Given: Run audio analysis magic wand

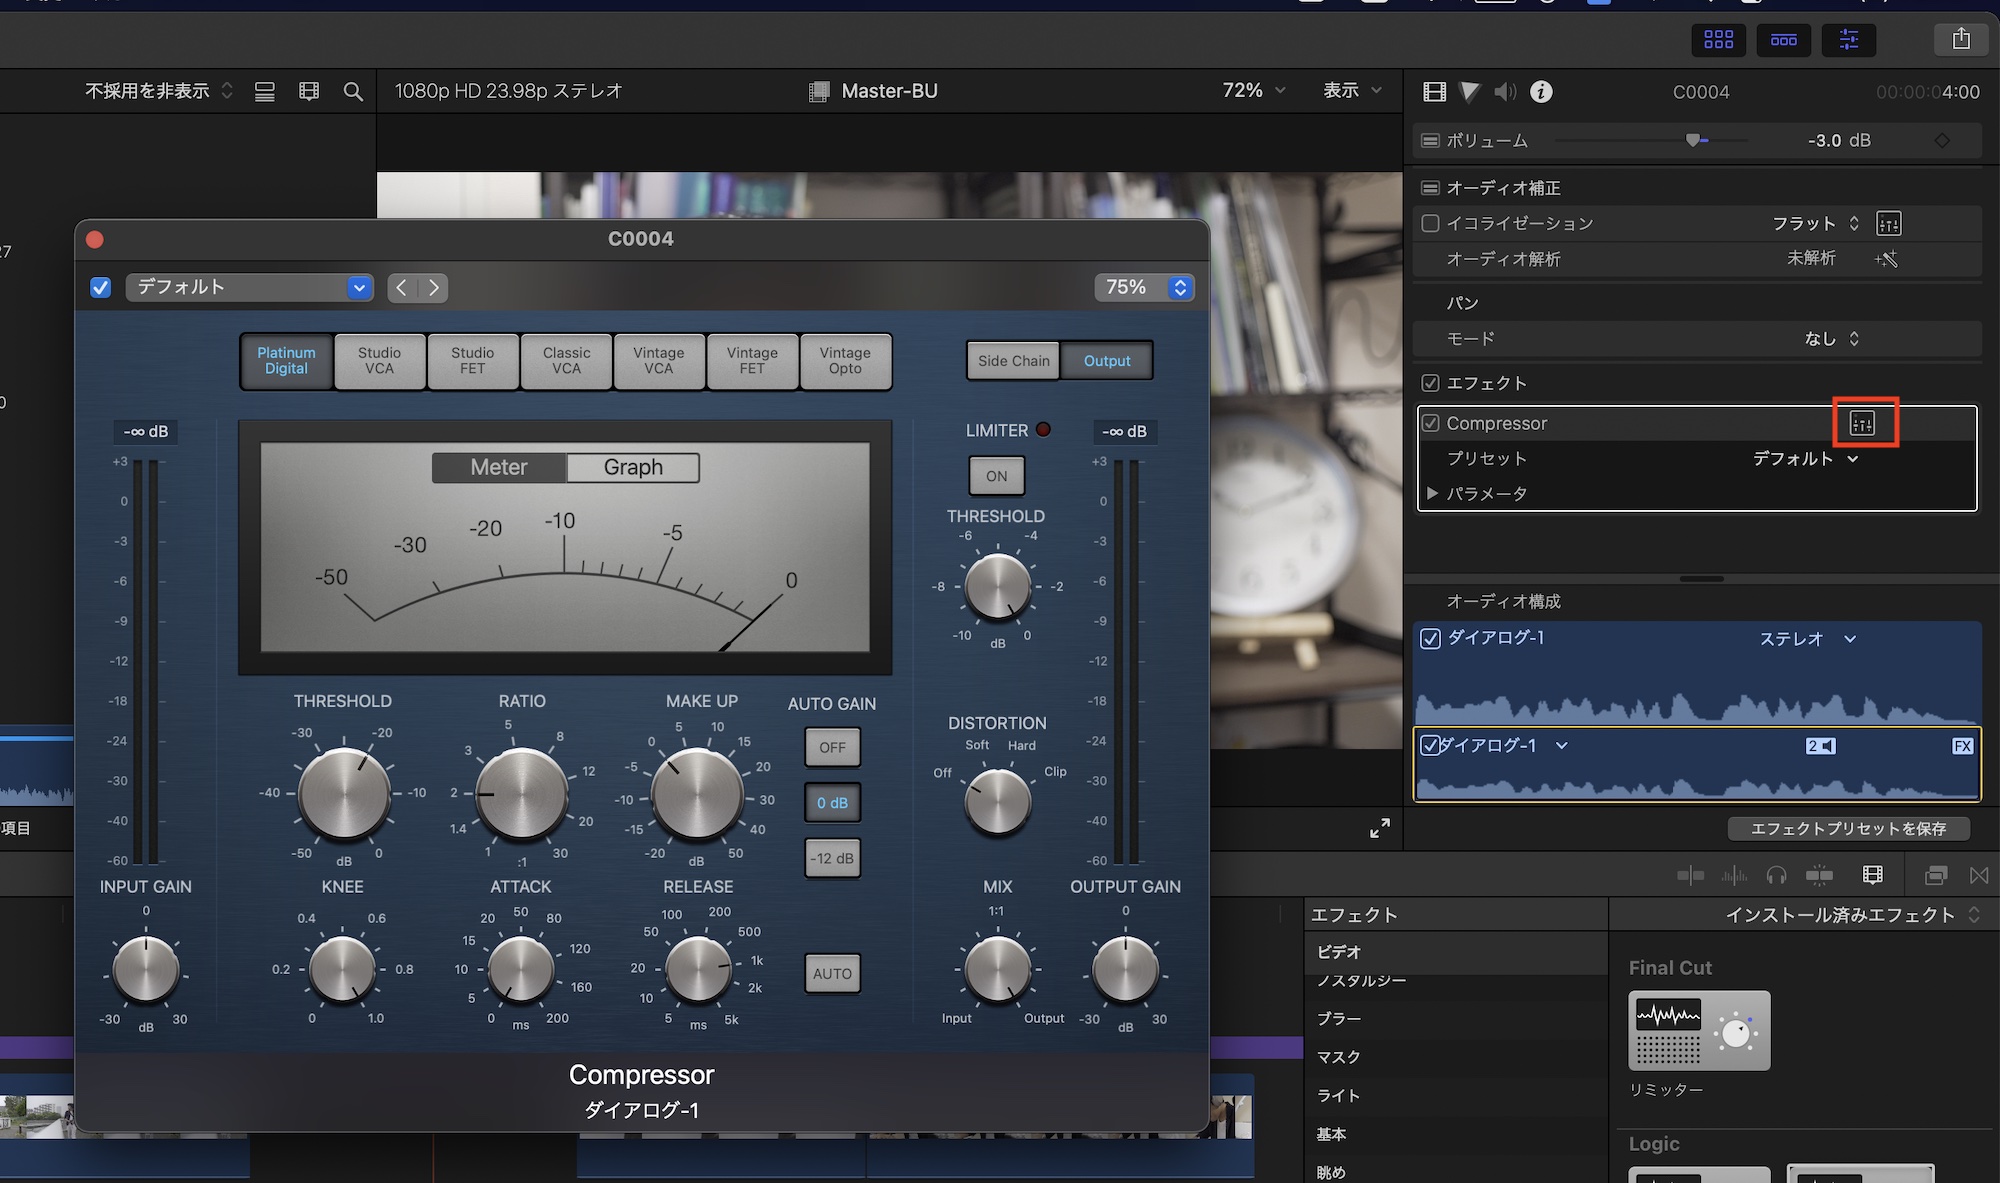Looking at the screenshot, I should pyautogui.click(x=1886, y=259).
